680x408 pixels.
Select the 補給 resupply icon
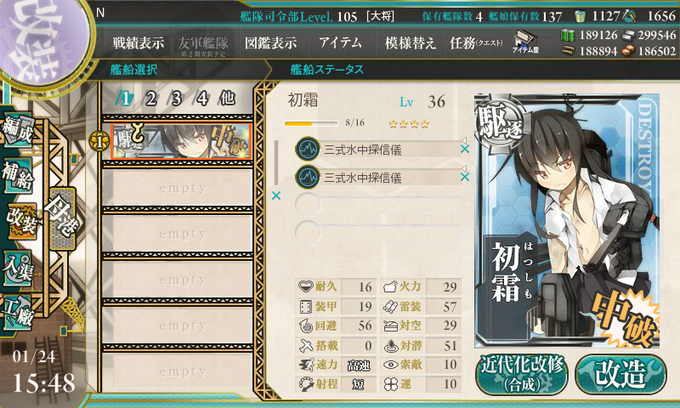coord(18,175)
